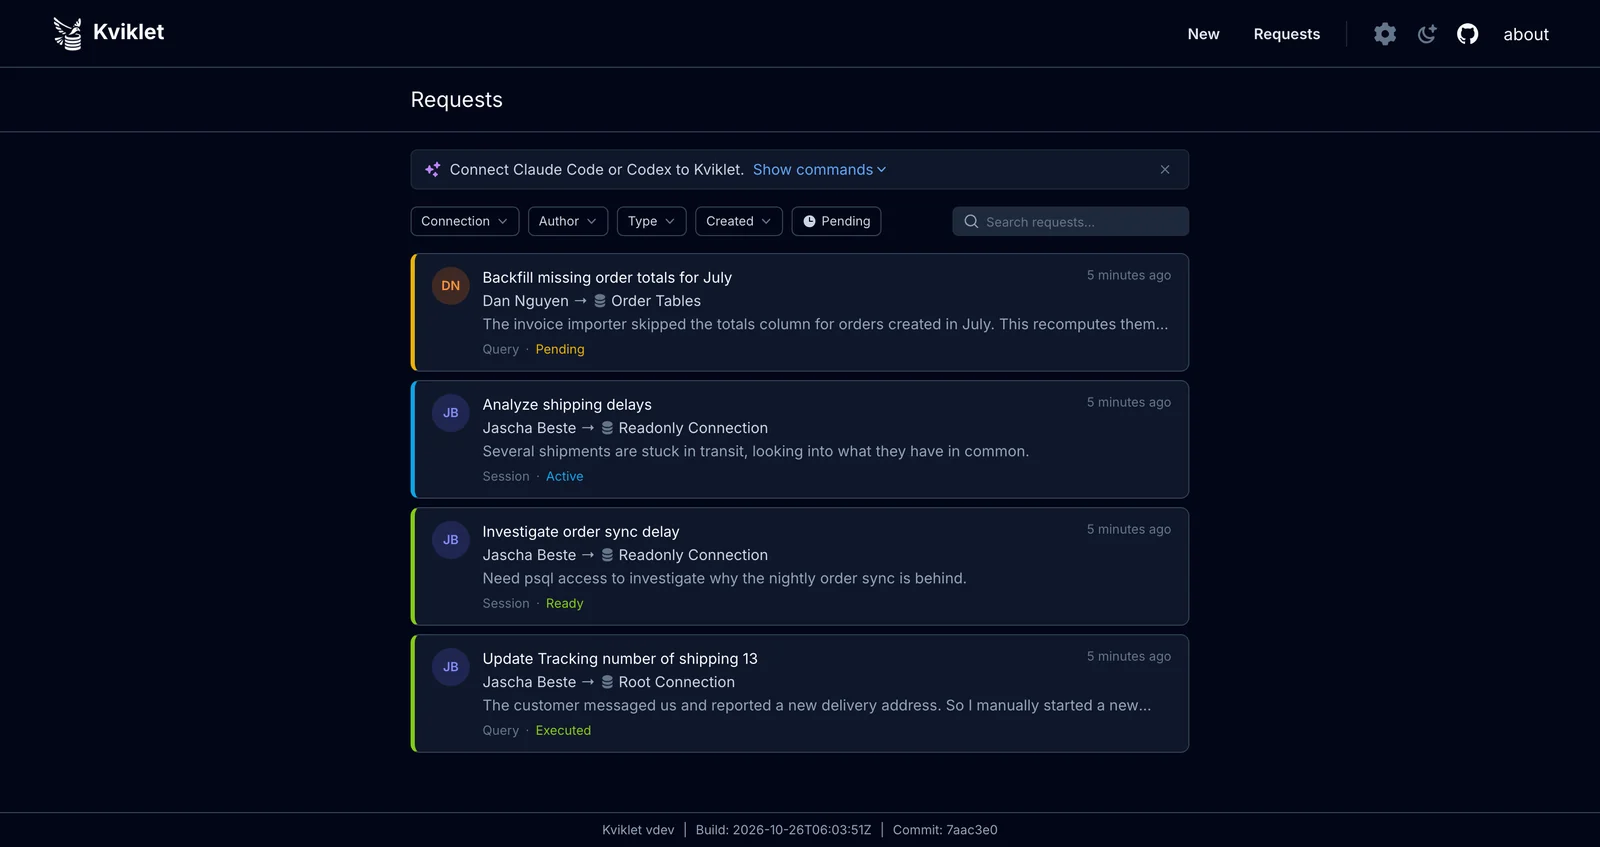Click the database icon beside Order Tables
The image size is (1600, 847).
click(600, 301)
